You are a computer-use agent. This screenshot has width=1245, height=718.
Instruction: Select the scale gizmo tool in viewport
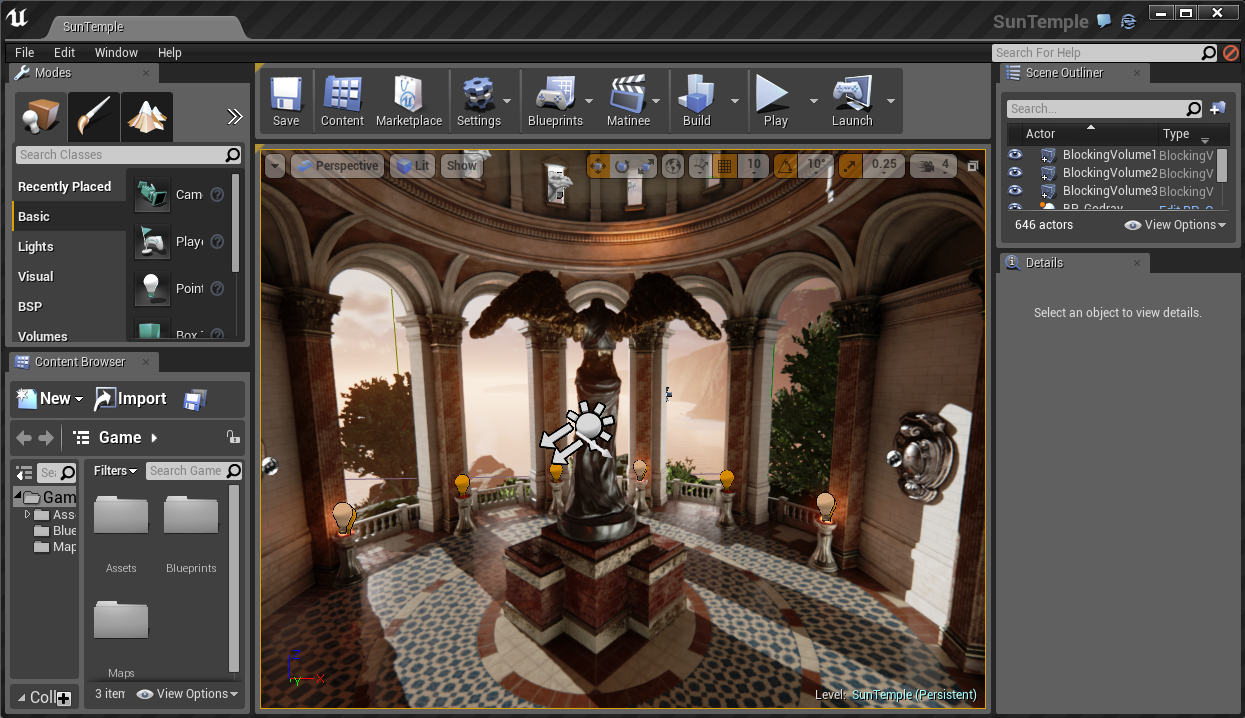646,166
